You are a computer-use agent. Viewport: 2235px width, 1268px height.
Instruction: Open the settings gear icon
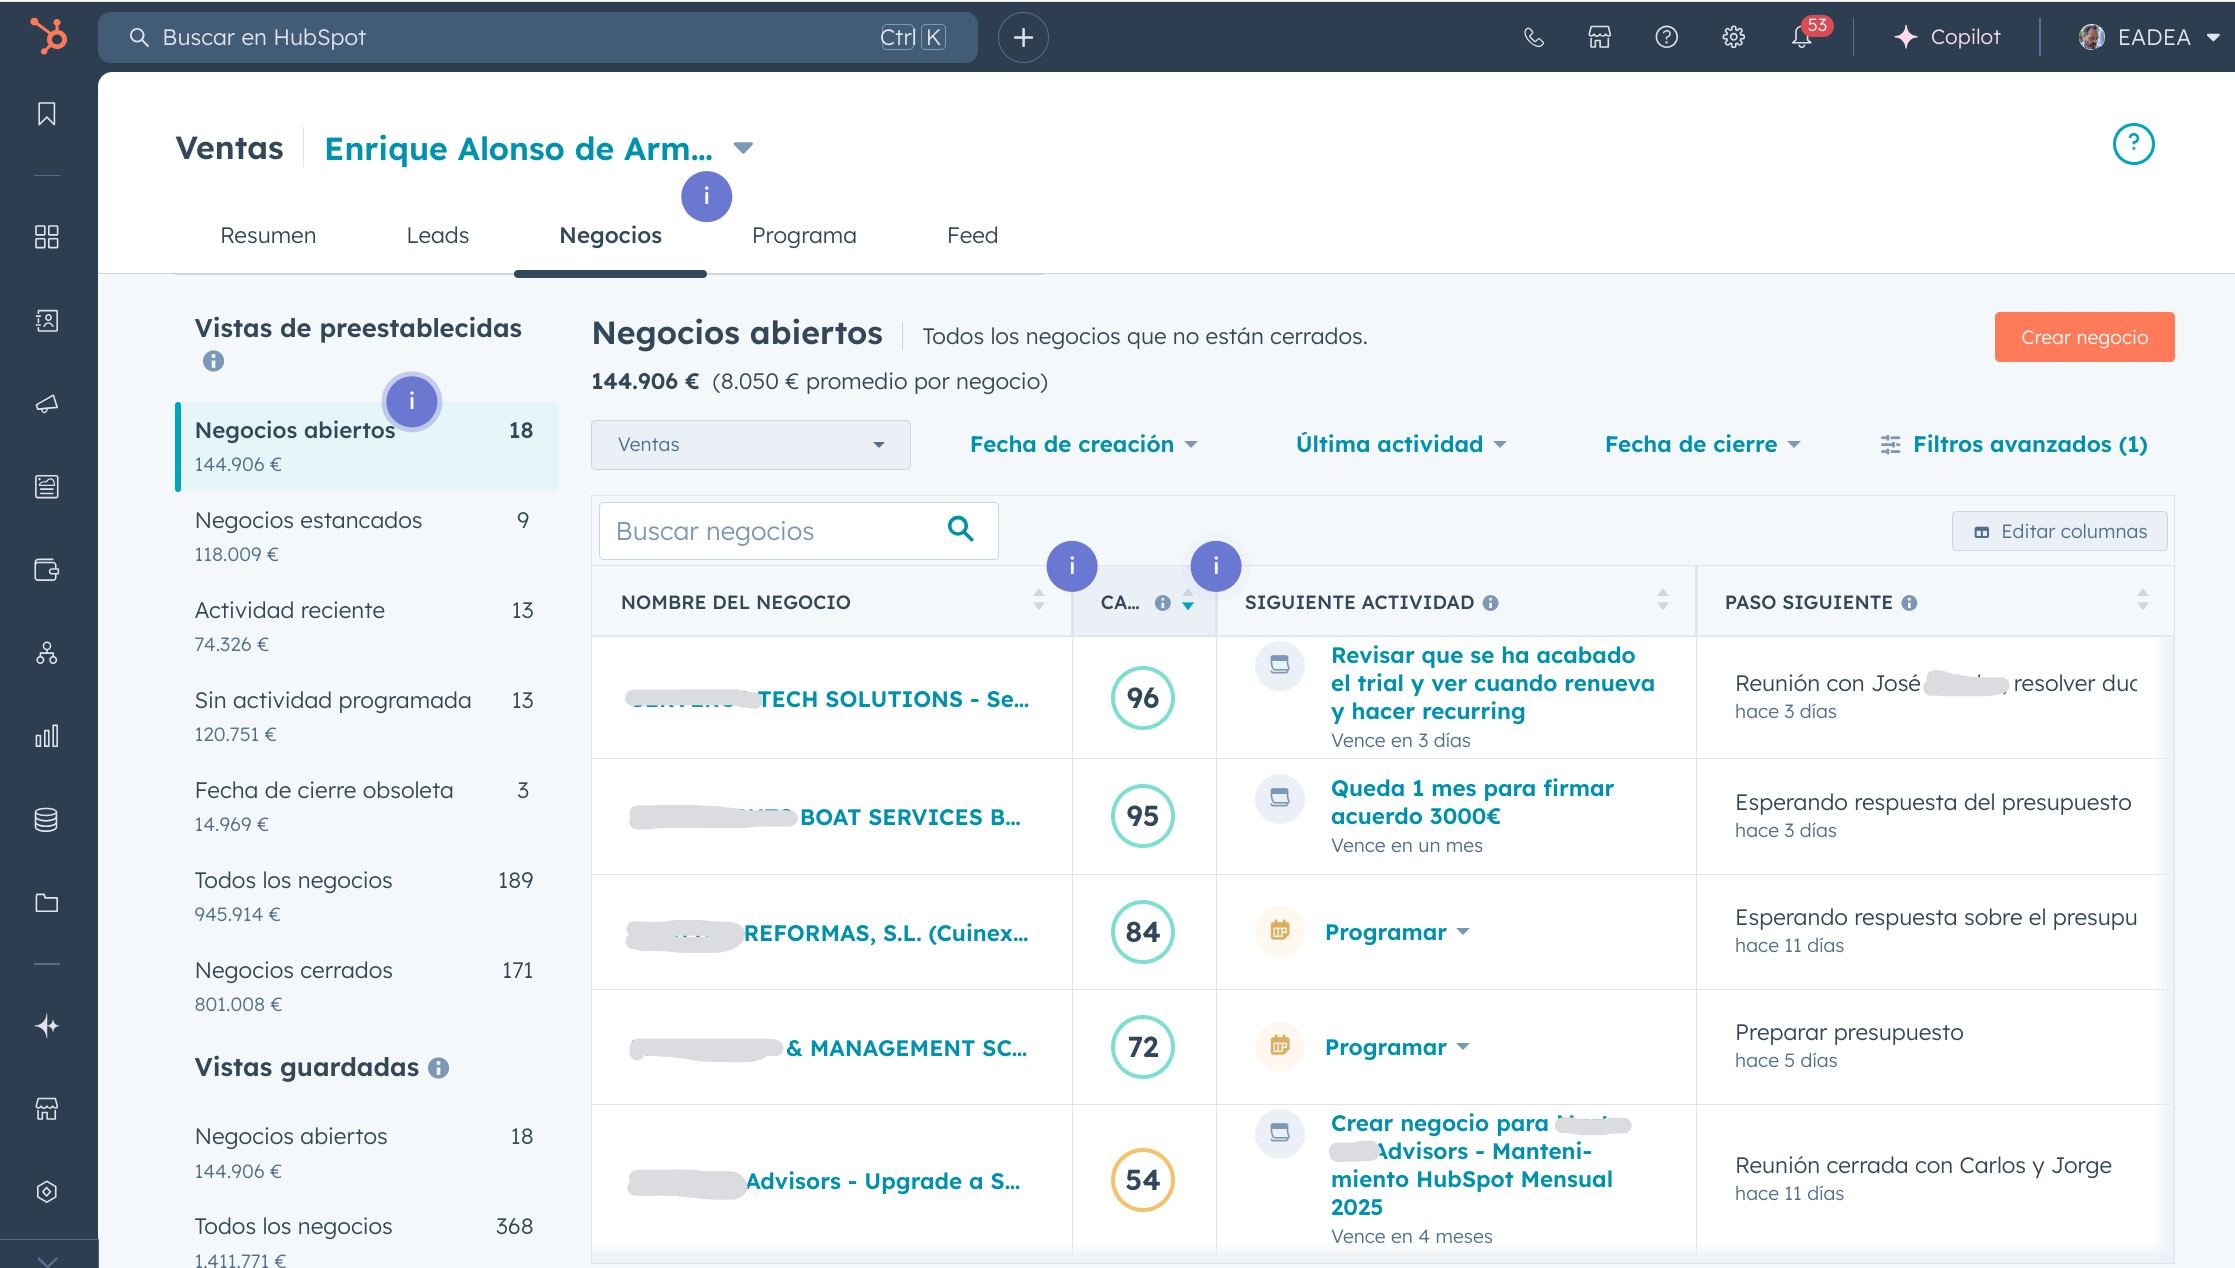(1733, 37)
